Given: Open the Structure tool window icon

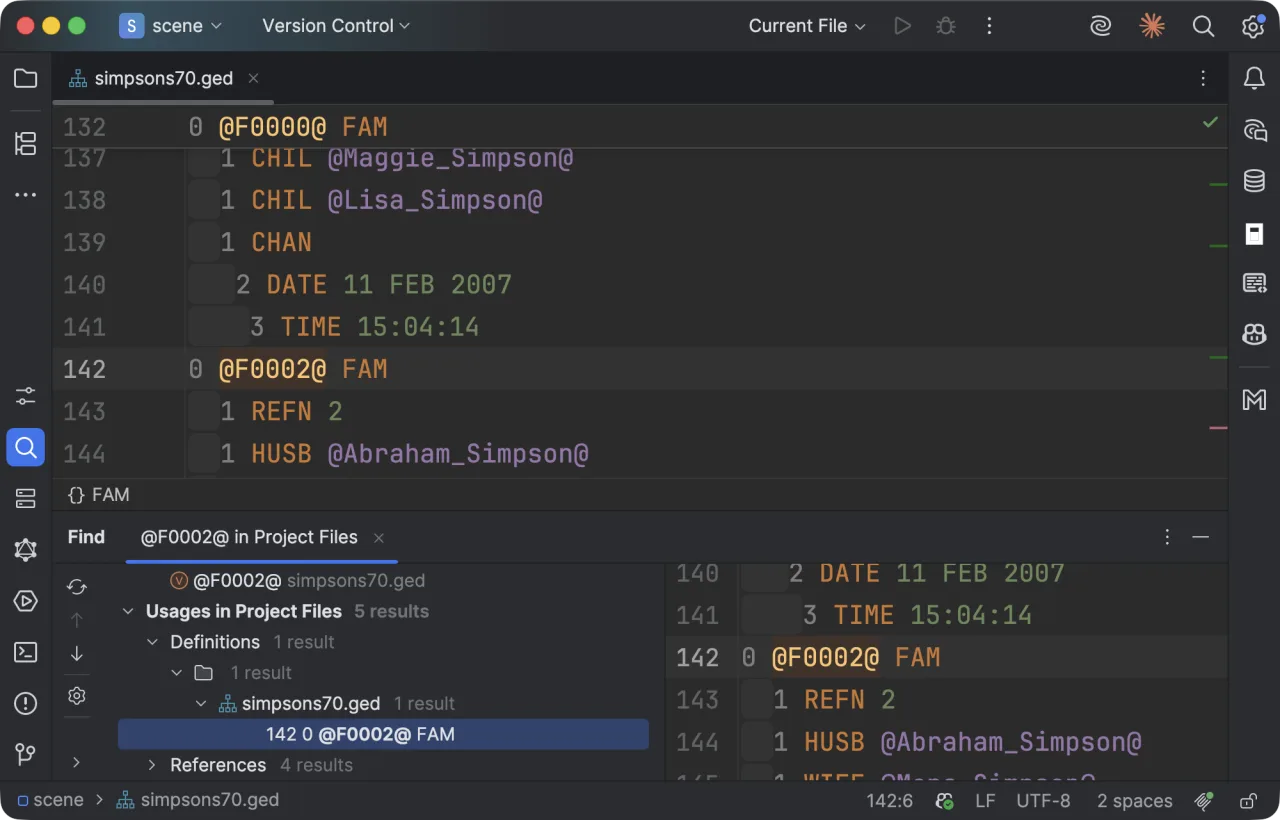Looking at the screenshot, I should [x=26, y=143].
